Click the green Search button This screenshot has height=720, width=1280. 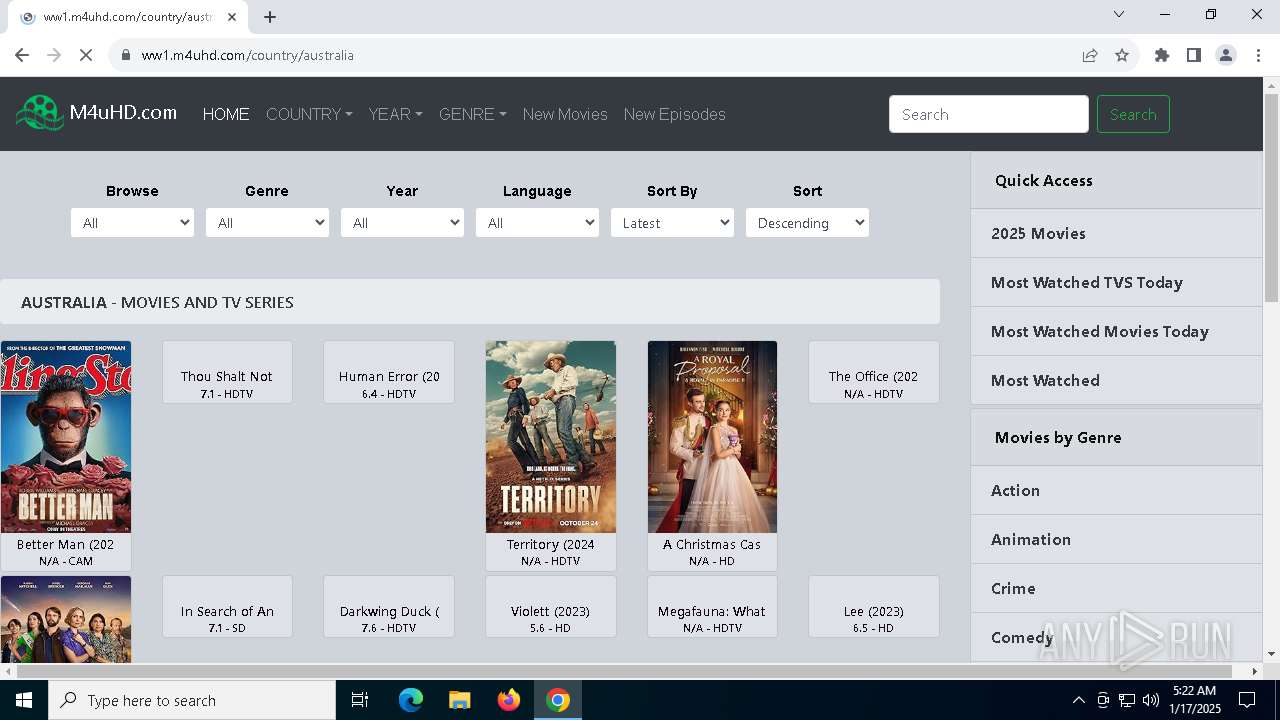1133,114
